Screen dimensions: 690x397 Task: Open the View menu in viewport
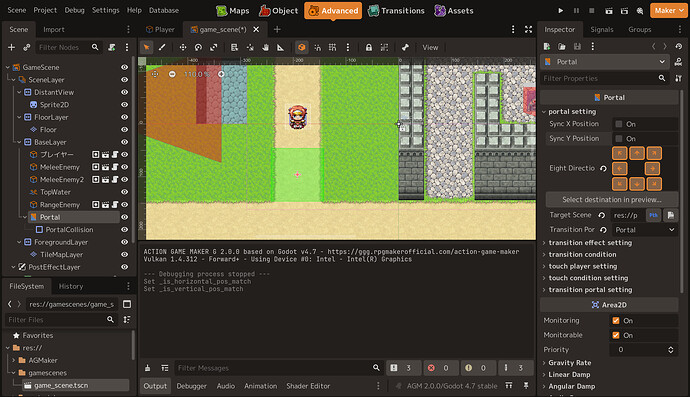click(x=430, y=48)
